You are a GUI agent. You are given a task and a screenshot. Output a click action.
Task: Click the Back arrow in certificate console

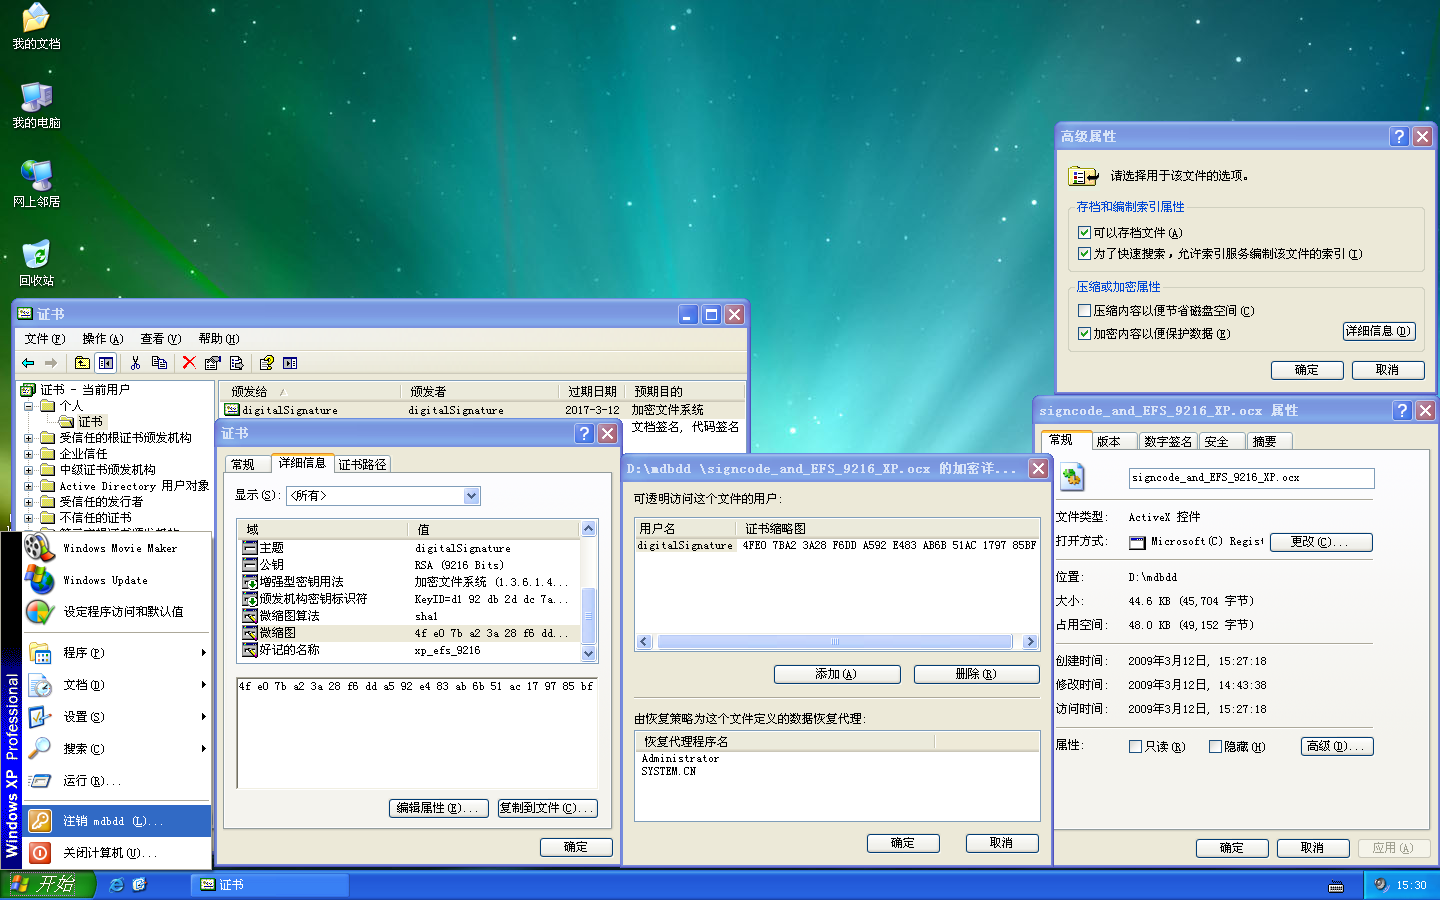click(x=28, y=363)
